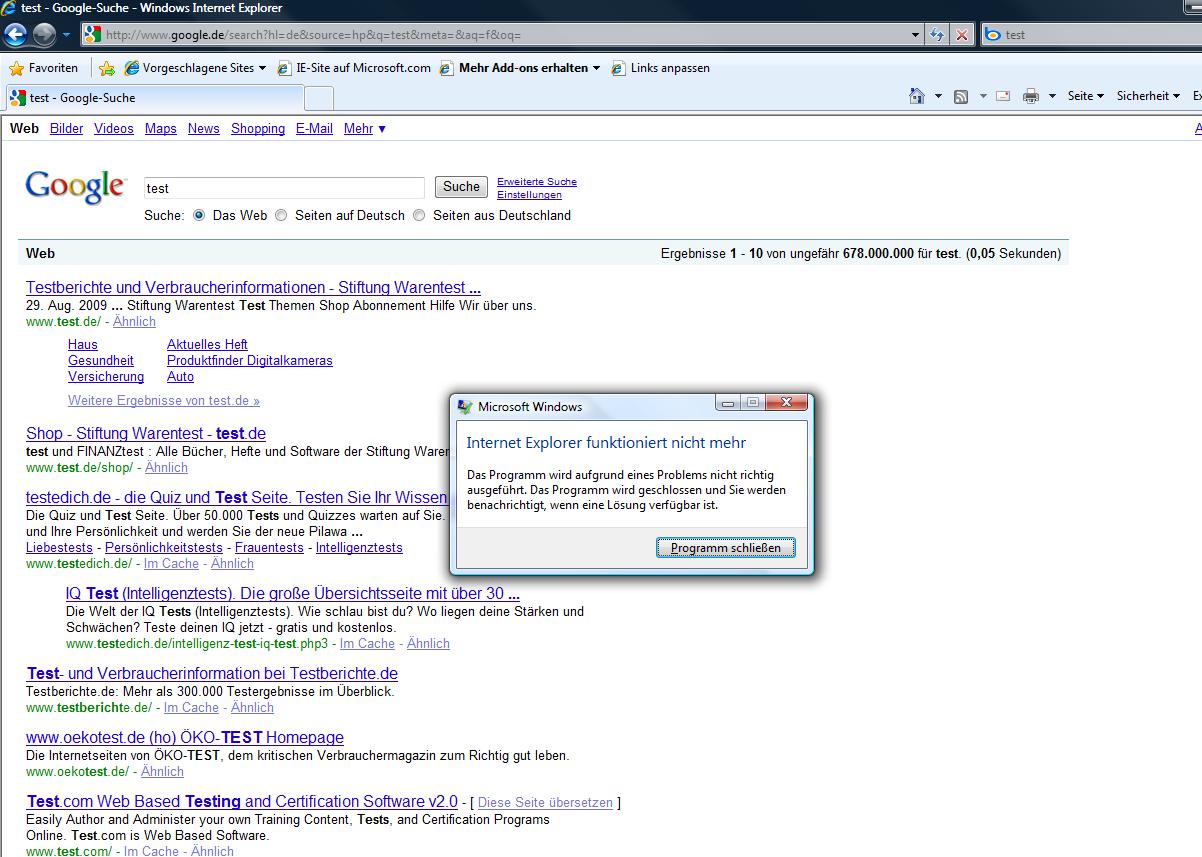Click Internet Explorer icon in the title bar

(9, 8)
